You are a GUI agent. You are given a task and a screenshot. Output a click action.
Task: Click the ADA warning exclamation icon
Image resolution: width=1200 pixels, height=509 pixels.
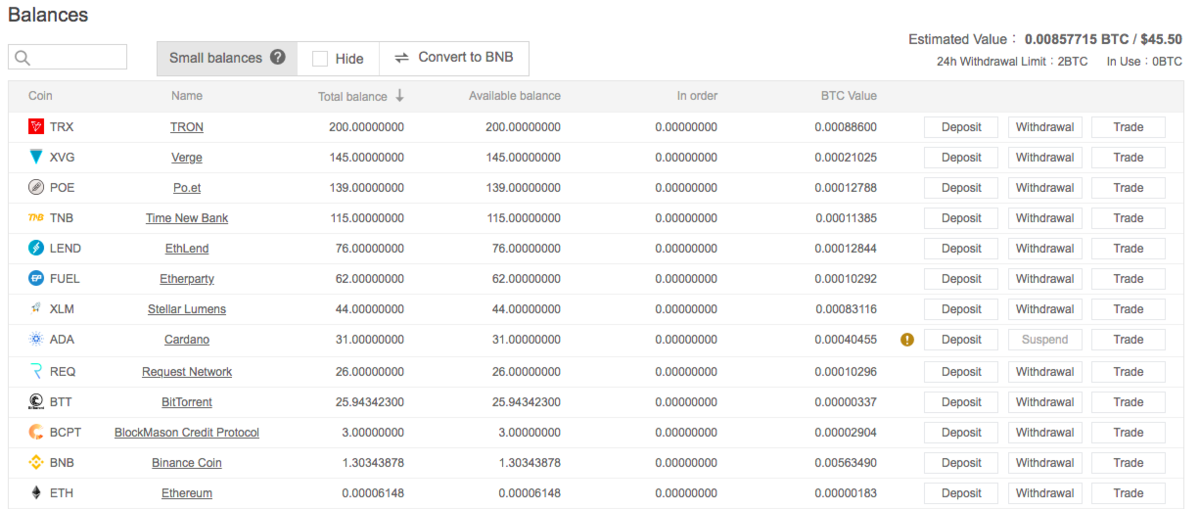pyautogui.click(x=907, y=339)
